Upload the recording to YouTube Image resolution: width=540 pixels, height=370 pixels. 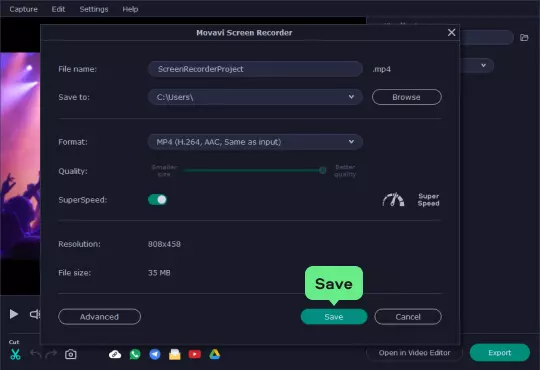[x=195, y=354]
